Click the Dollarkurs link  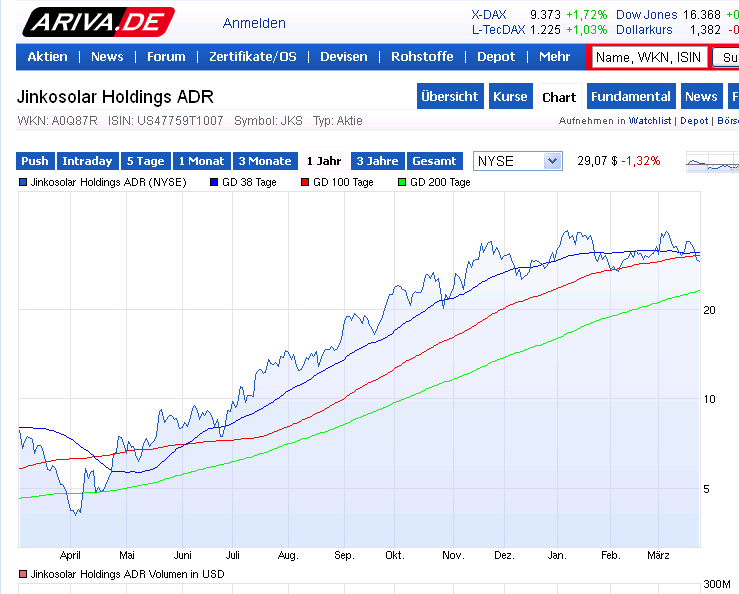point(644,30)
